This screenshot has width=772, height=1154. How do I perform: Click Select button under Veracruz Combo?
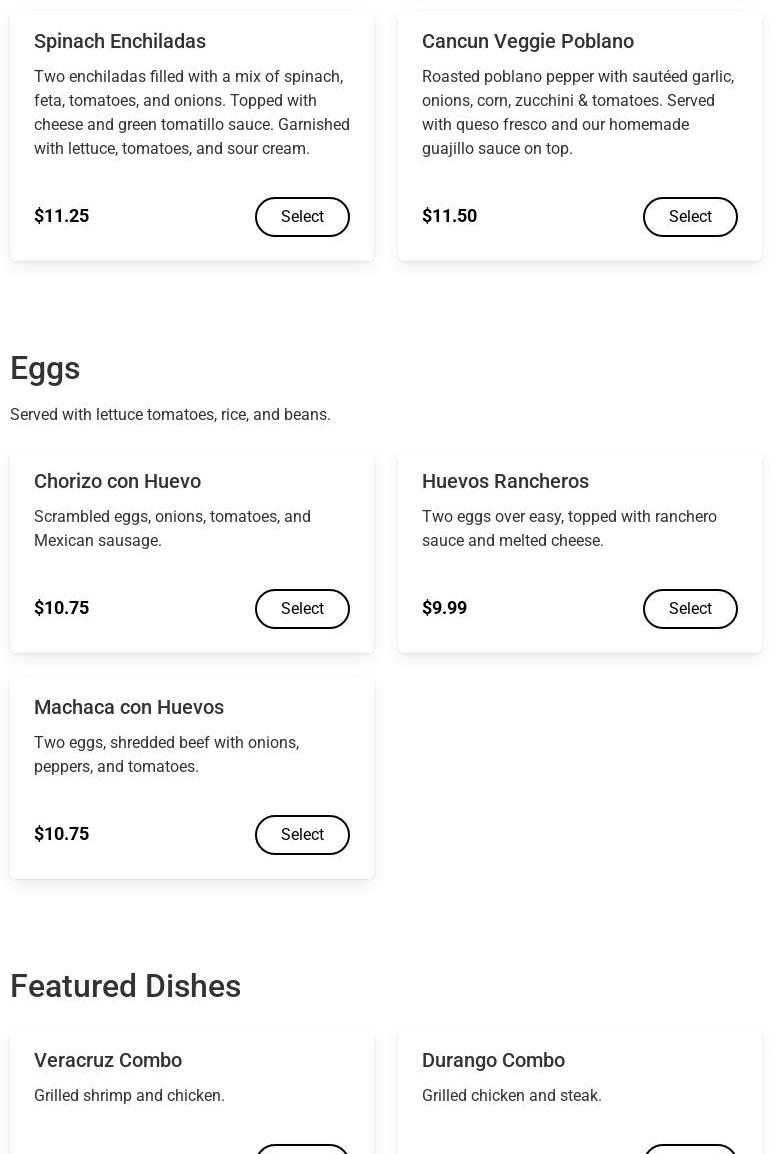(x=302, y=1148)
